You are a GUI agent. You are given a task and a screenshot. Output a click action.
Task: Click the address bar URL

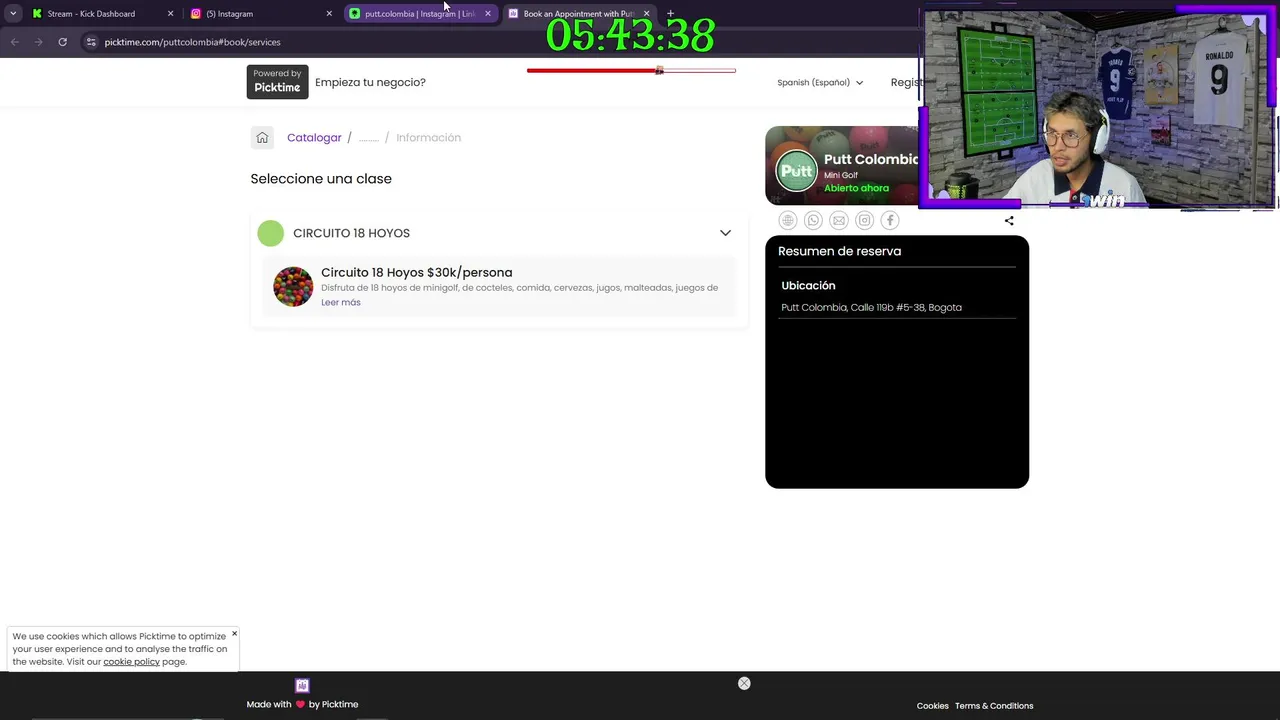(193, 42)
